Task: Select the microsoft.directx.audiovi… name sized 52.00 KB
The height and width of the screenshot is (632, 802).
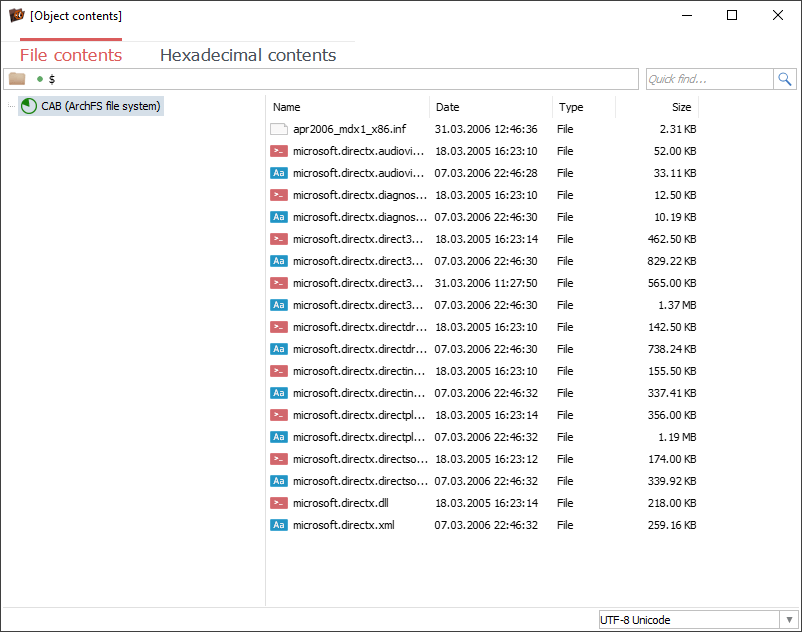Action: 359,151
